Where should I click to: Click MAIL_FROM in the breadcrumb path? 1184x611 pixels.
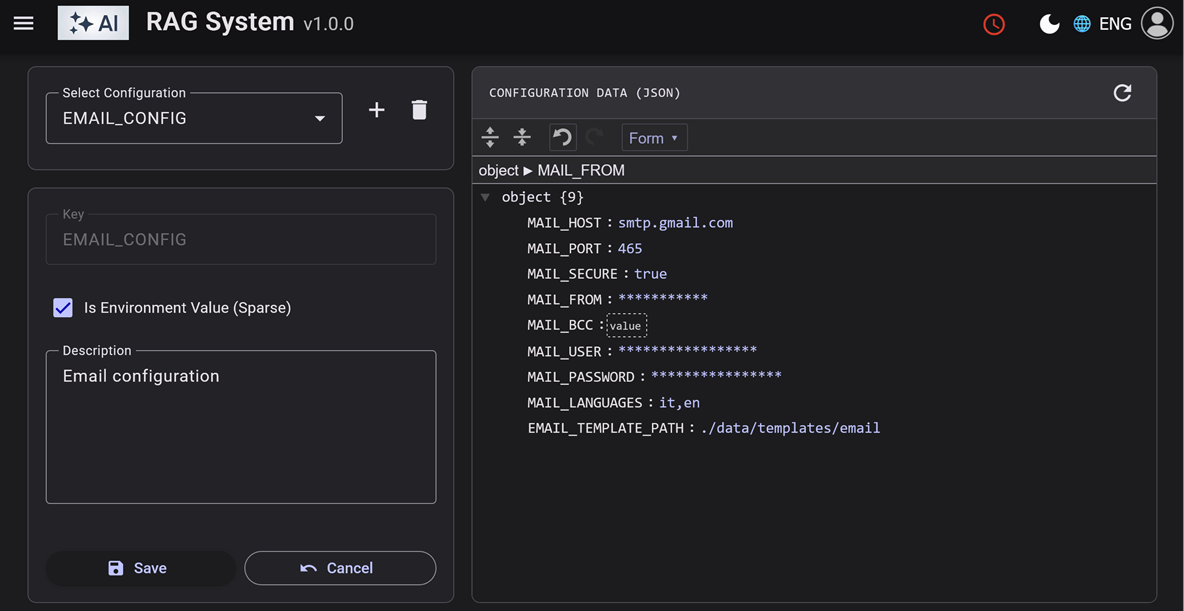coord(581,170)
